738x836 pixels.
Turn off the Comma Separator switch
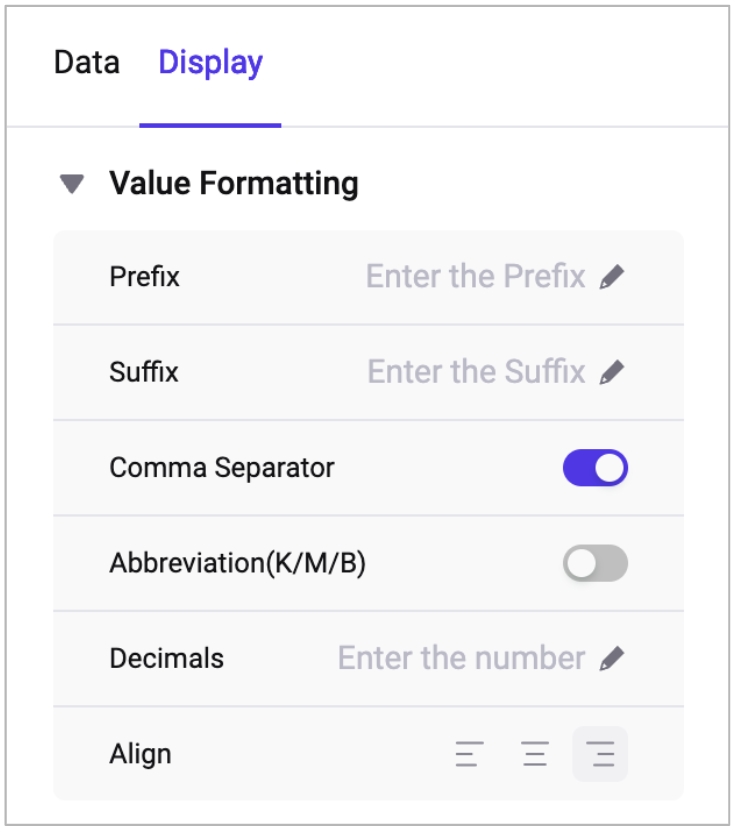(595, 468)
